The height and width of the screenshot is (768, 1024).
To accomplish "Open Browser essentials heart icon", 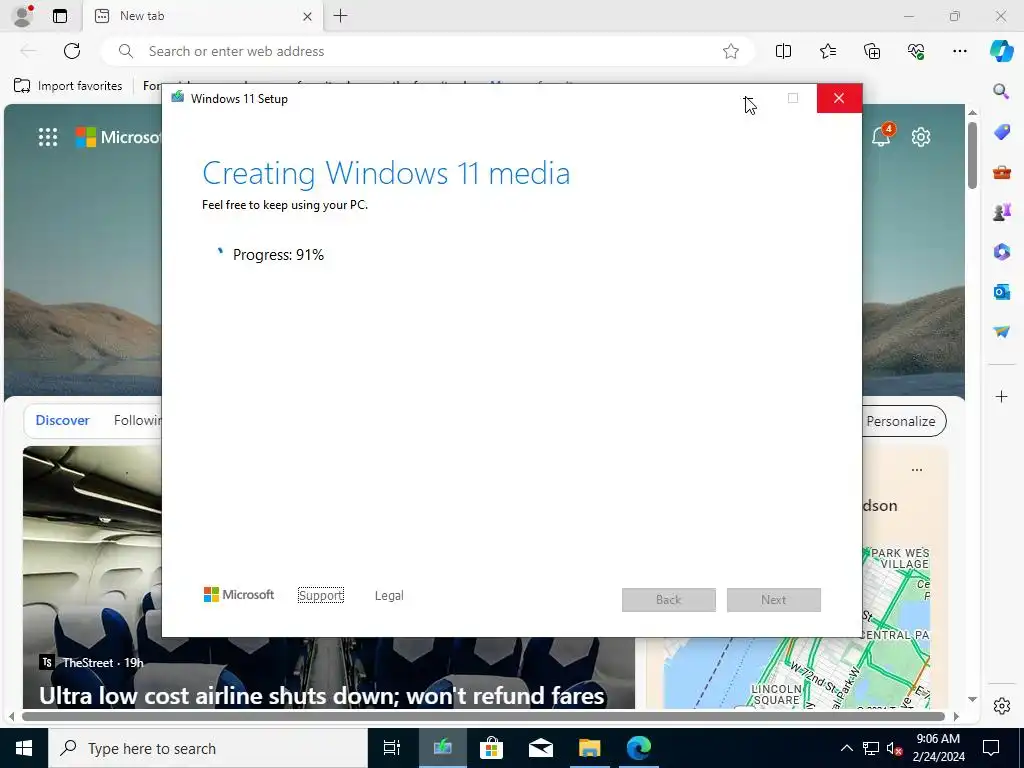I will click(x=916, y=51).
